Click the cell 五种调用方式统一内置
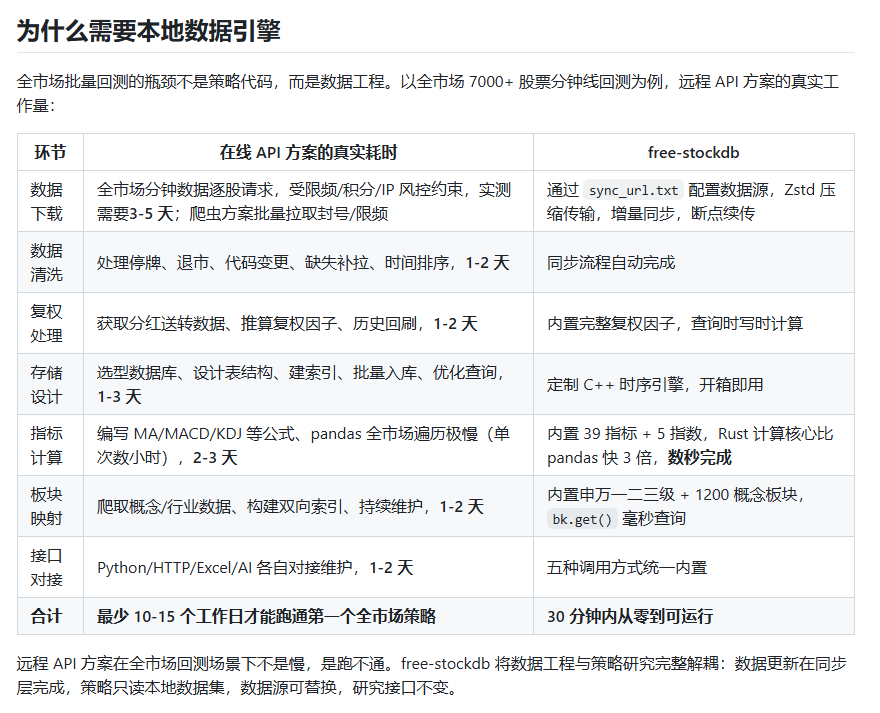This screenshot has height=713, width=880. [x=694, y=568]
